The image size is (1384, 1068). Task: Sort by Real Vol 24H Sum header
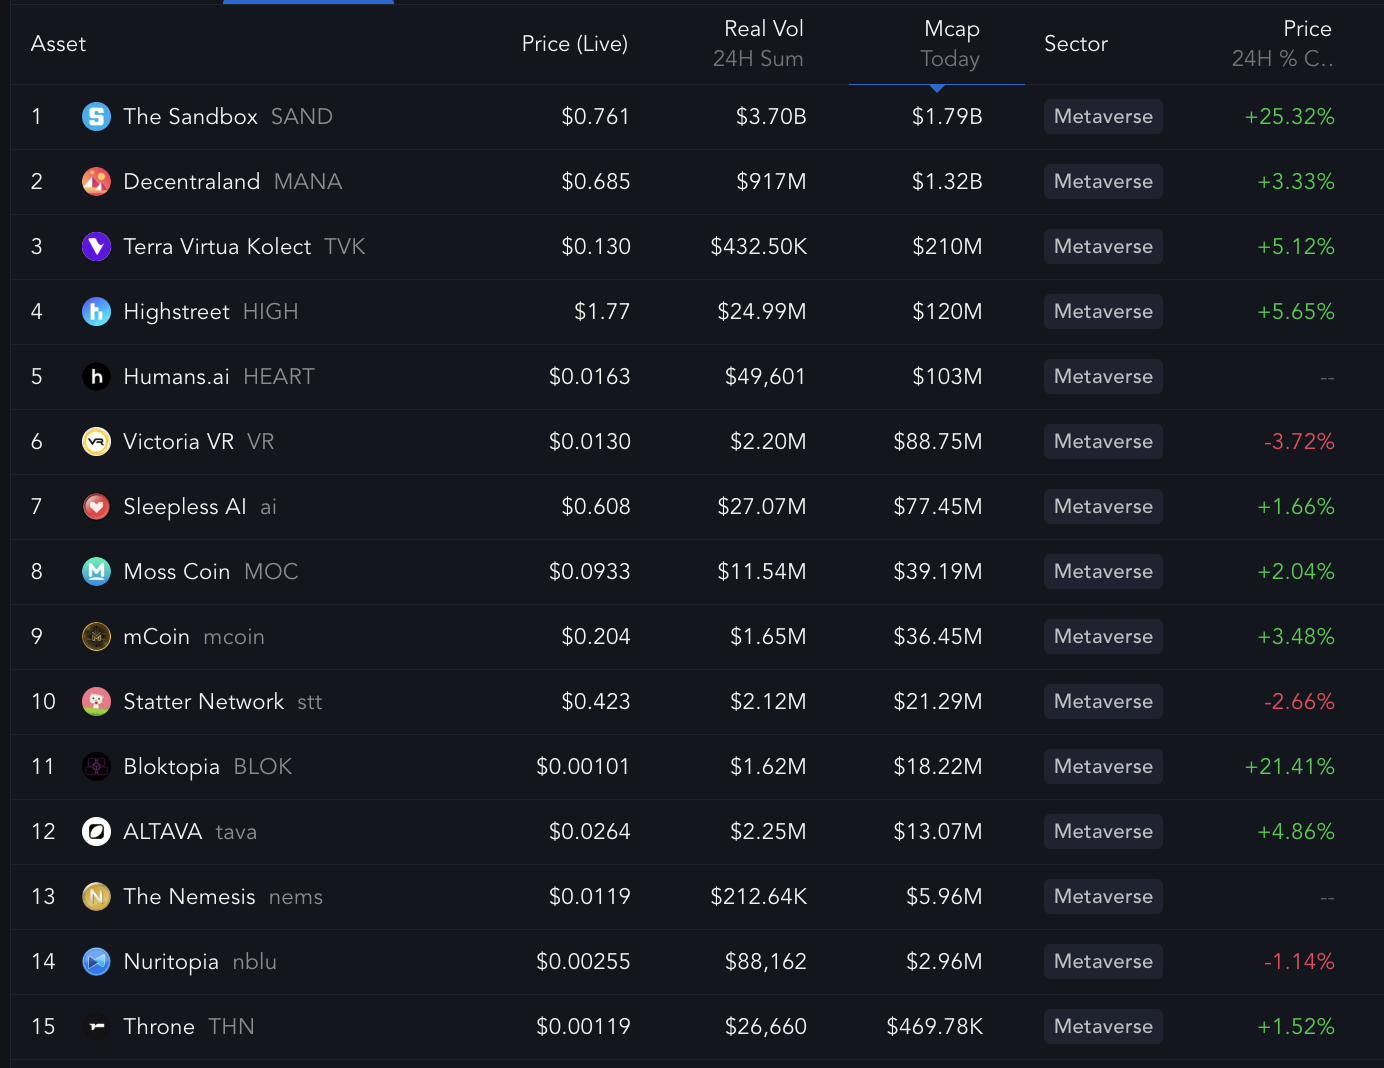[759, 44]
